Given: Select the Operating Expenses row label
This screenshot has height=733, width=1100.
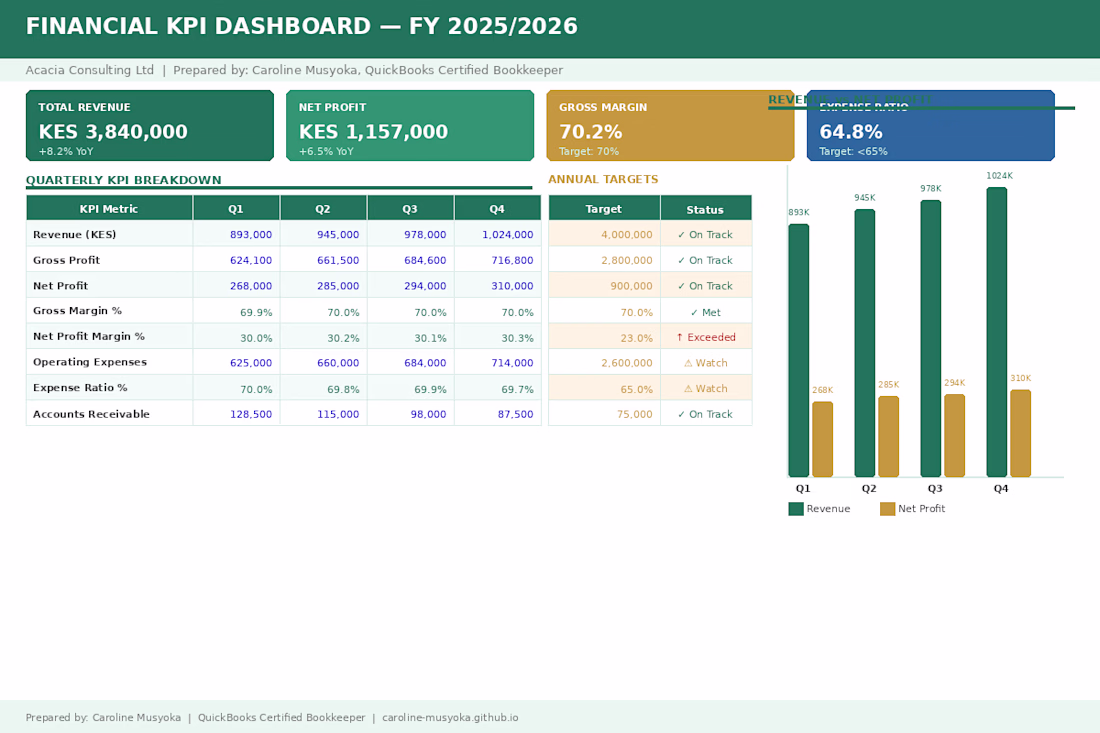Looking at the screenshot, I should point(90,362).
